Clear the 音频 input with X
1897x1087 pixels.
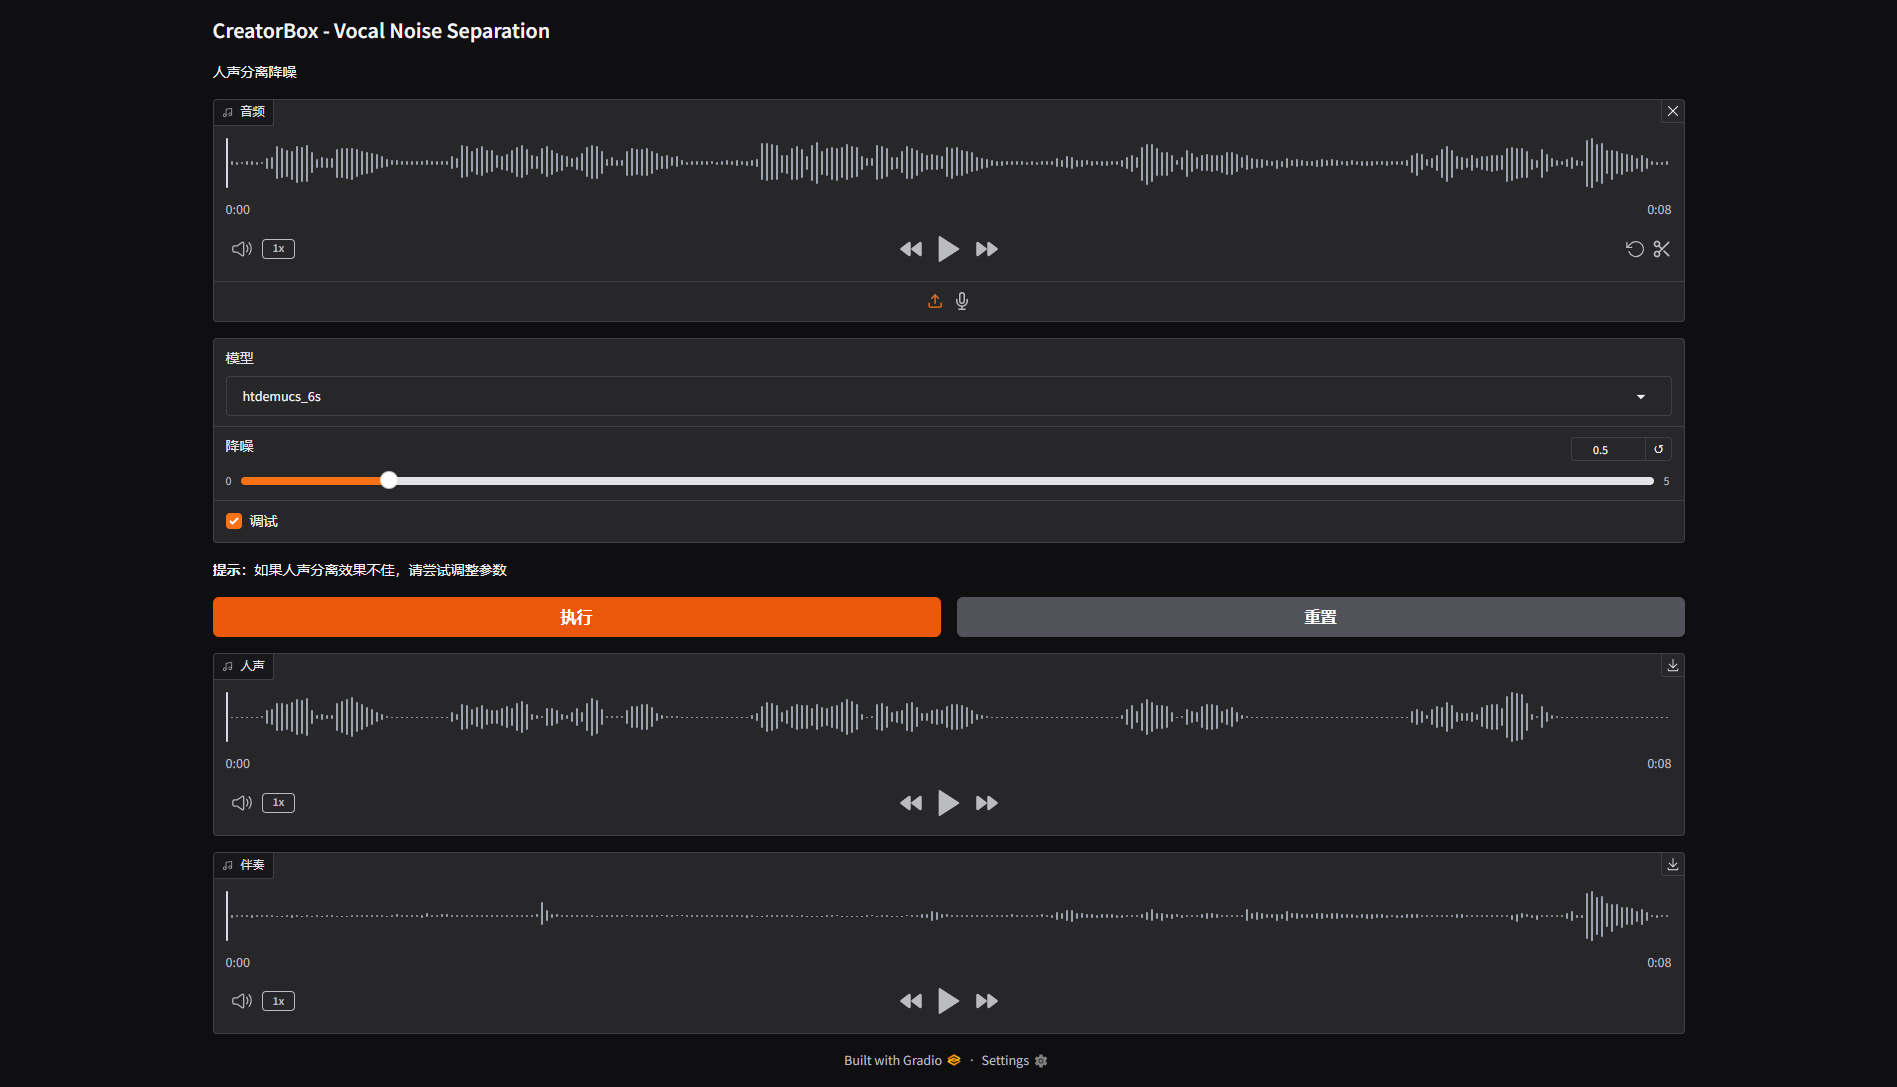pyautogui.click(x=1673, y=111)
